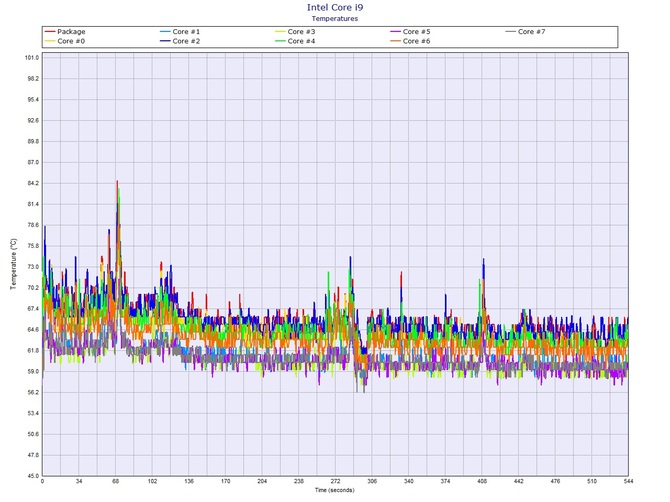Click the Core #4 legend entry
The height and width of the screenshot is (502, 670).
point(295,41)
